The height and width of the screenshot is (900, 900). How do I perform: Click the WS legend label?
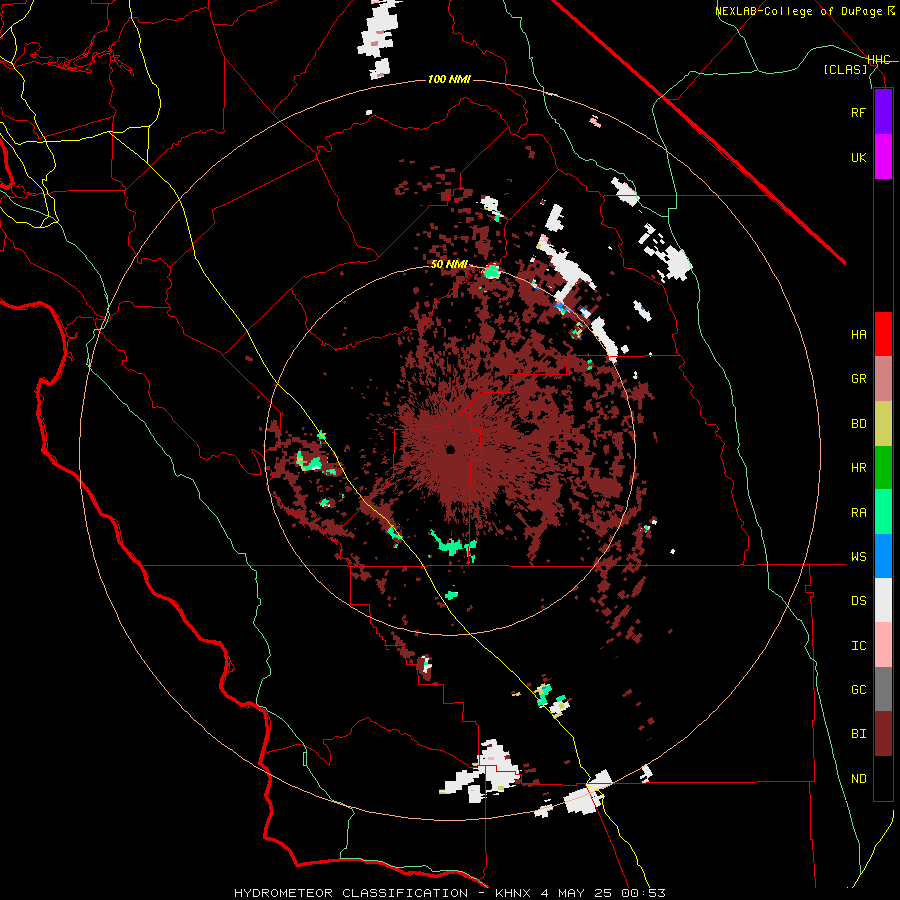(858, 557)
